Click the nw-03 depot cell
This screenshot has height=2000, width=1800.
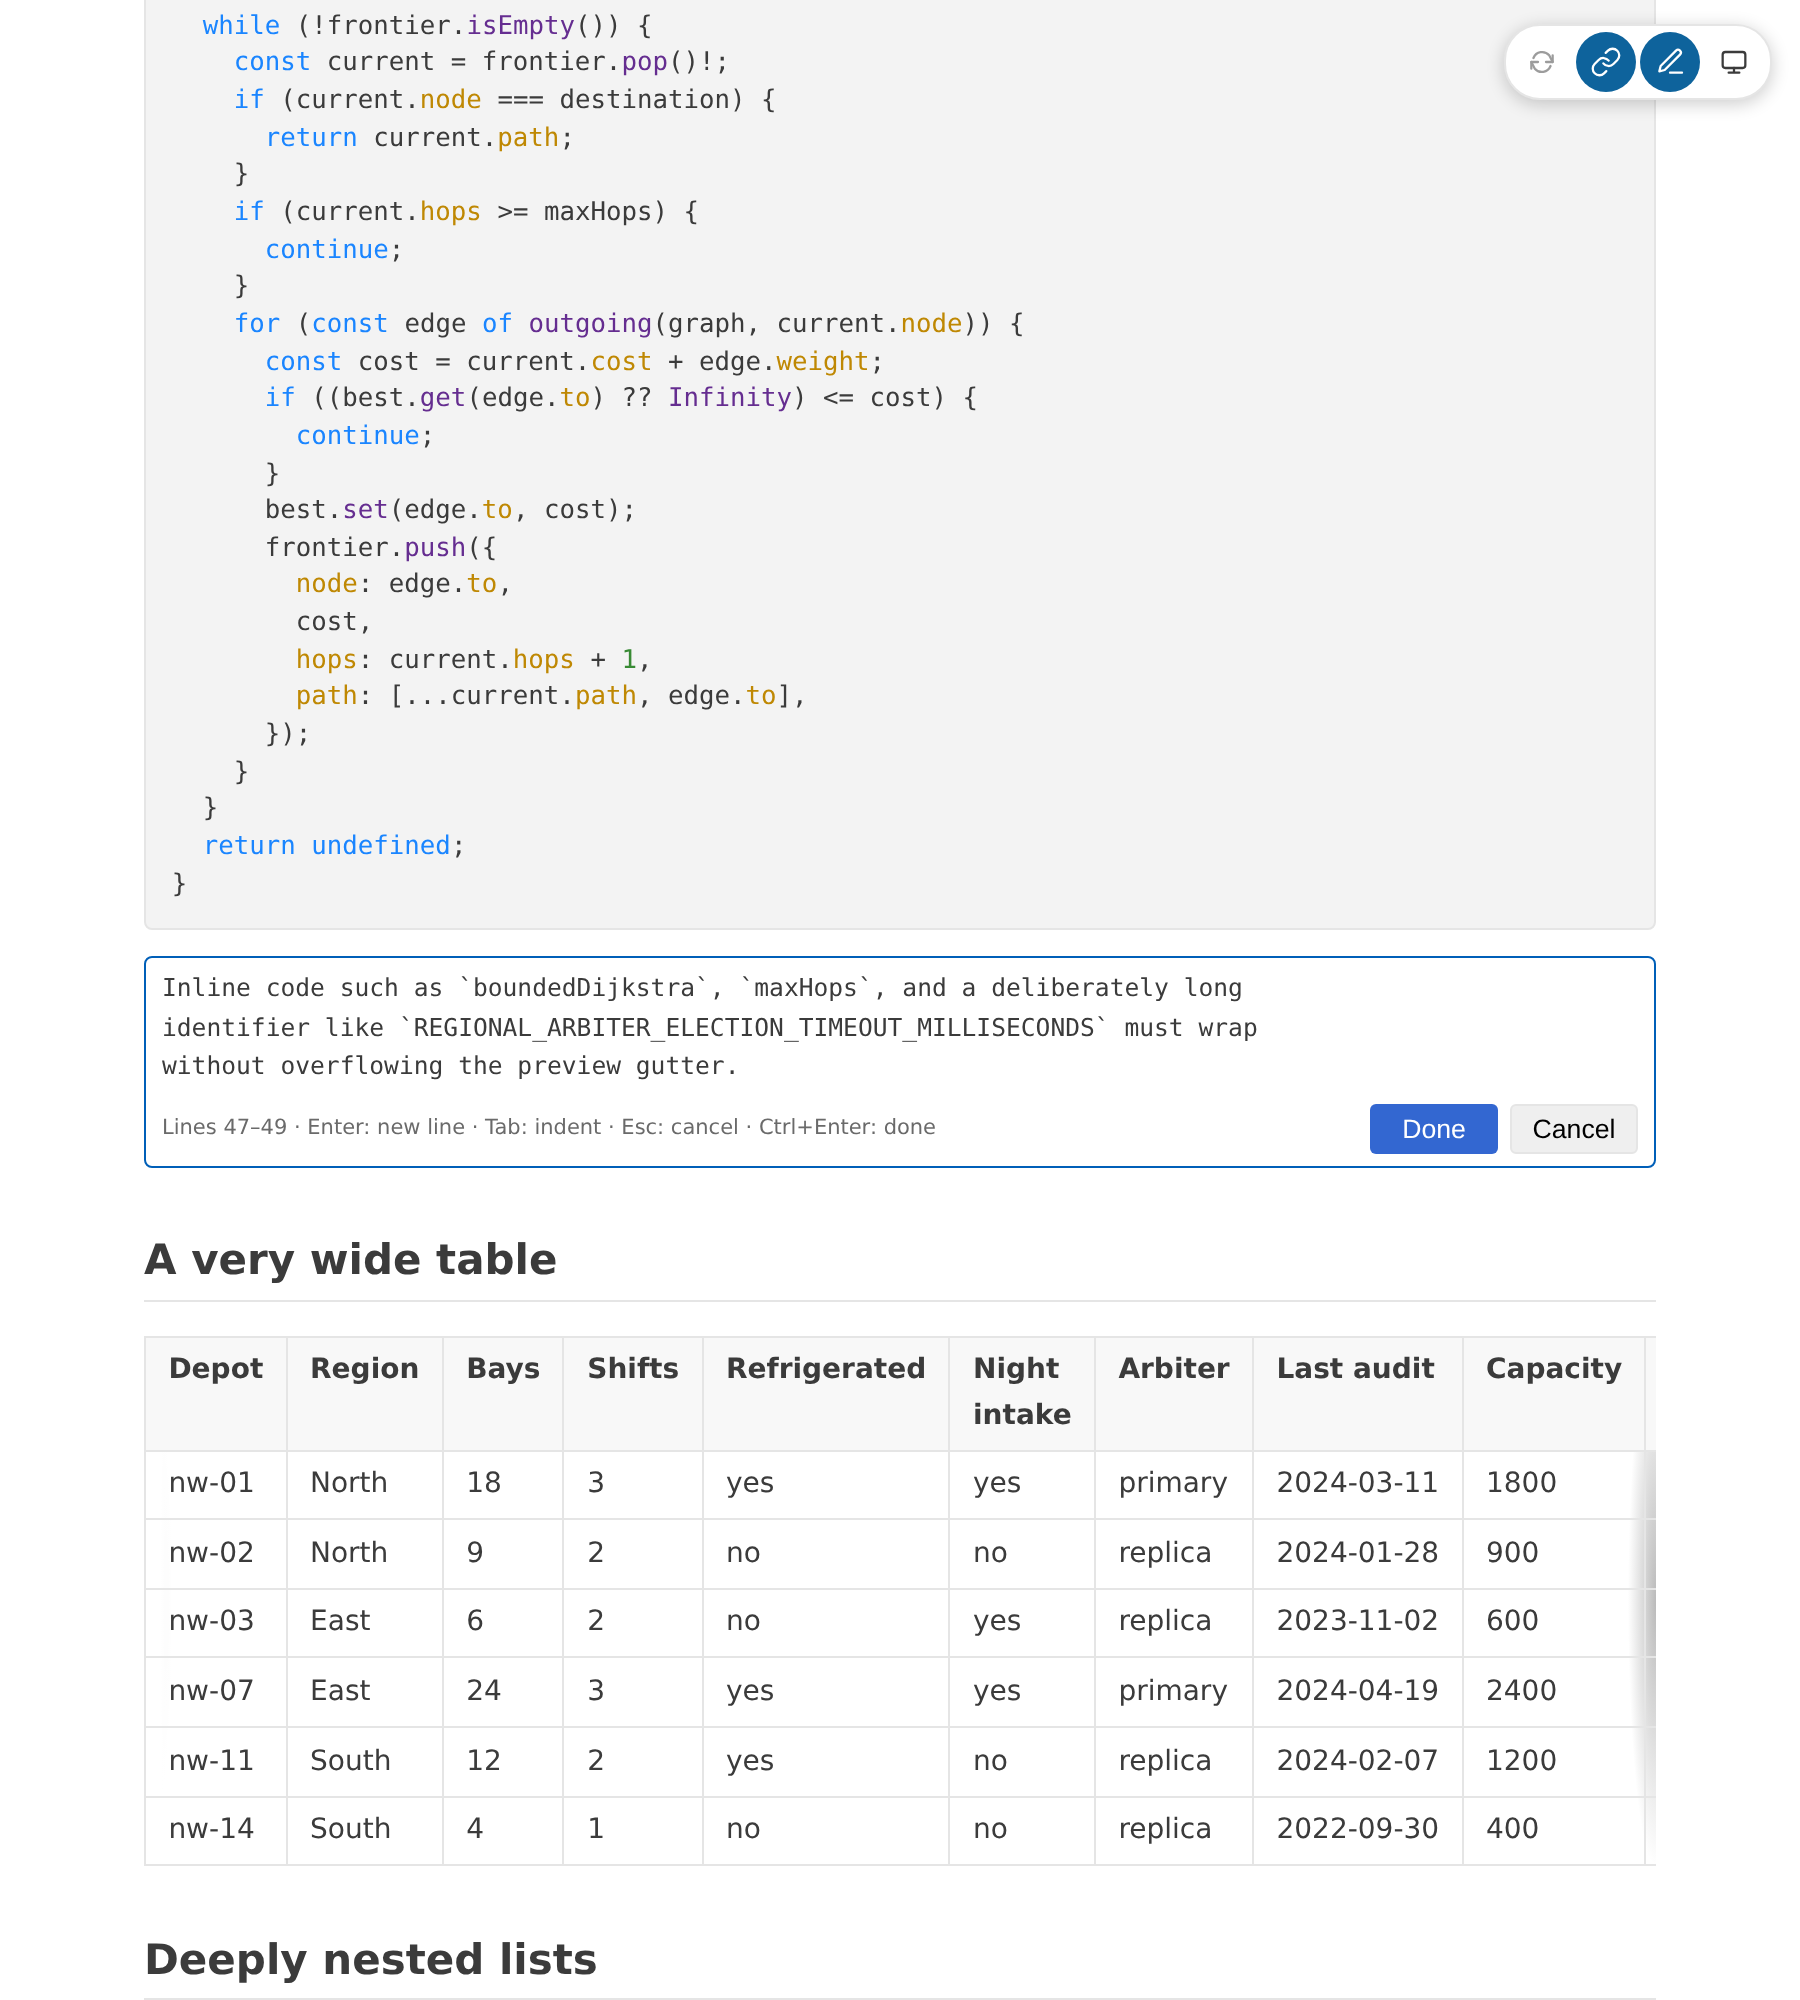pyautogui.click(x=216, y=1623)
